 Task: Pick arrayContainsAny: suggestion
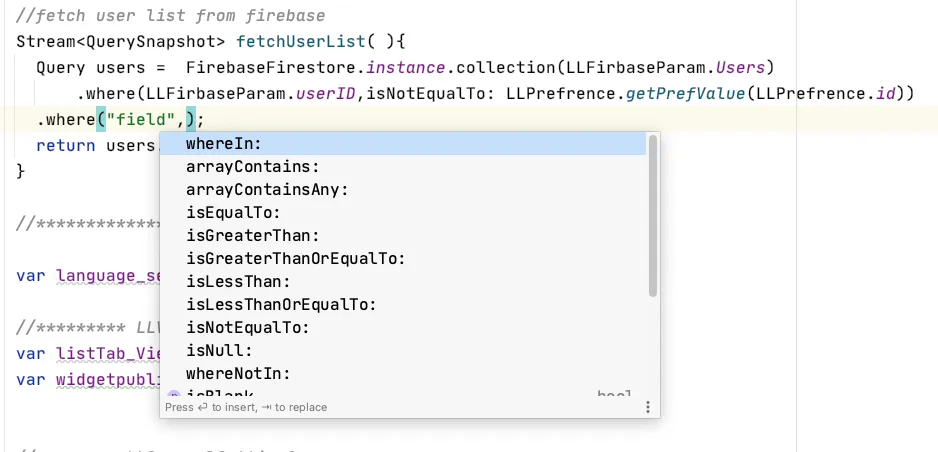click(403, 190)
